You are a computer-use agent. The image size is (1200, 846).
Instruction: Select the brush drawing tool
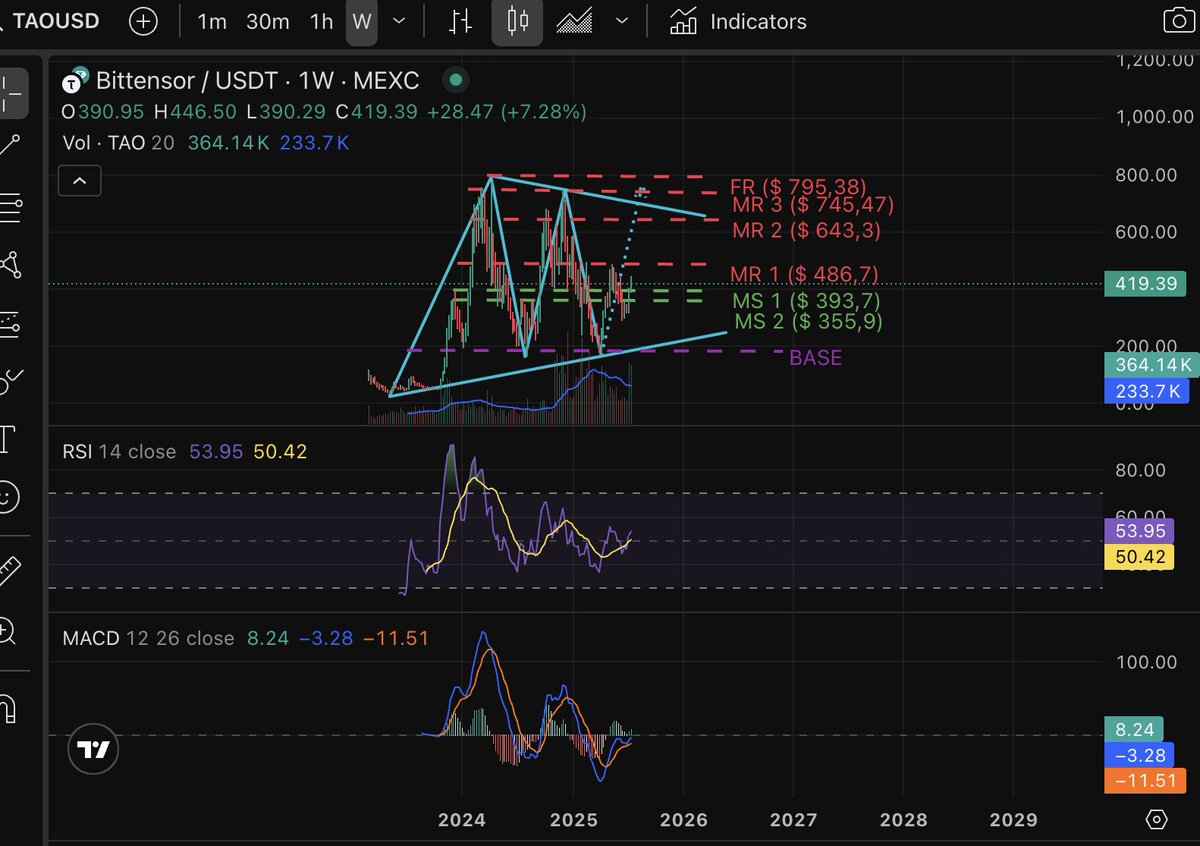[10, 381]
